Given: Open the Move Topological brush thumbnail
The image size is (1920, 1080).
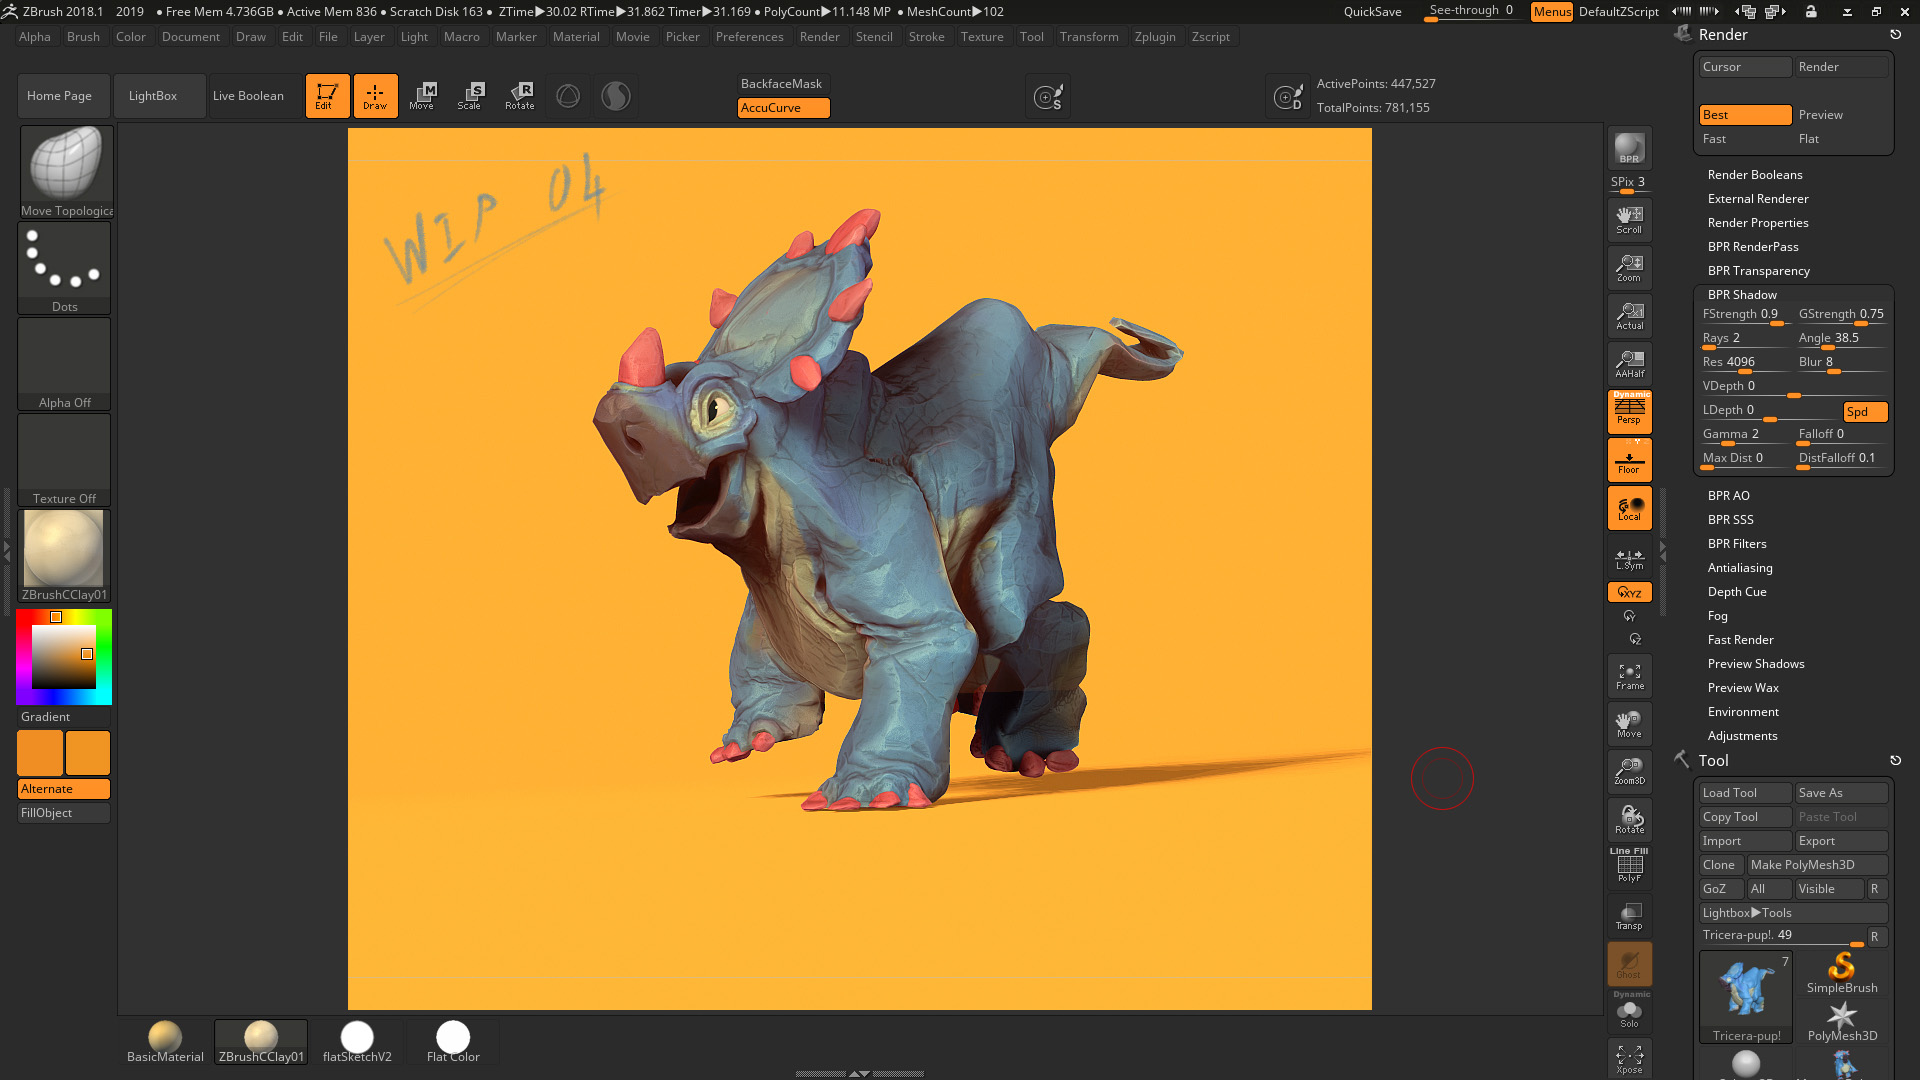Looking at the screenshot, I should coord(66,171).
